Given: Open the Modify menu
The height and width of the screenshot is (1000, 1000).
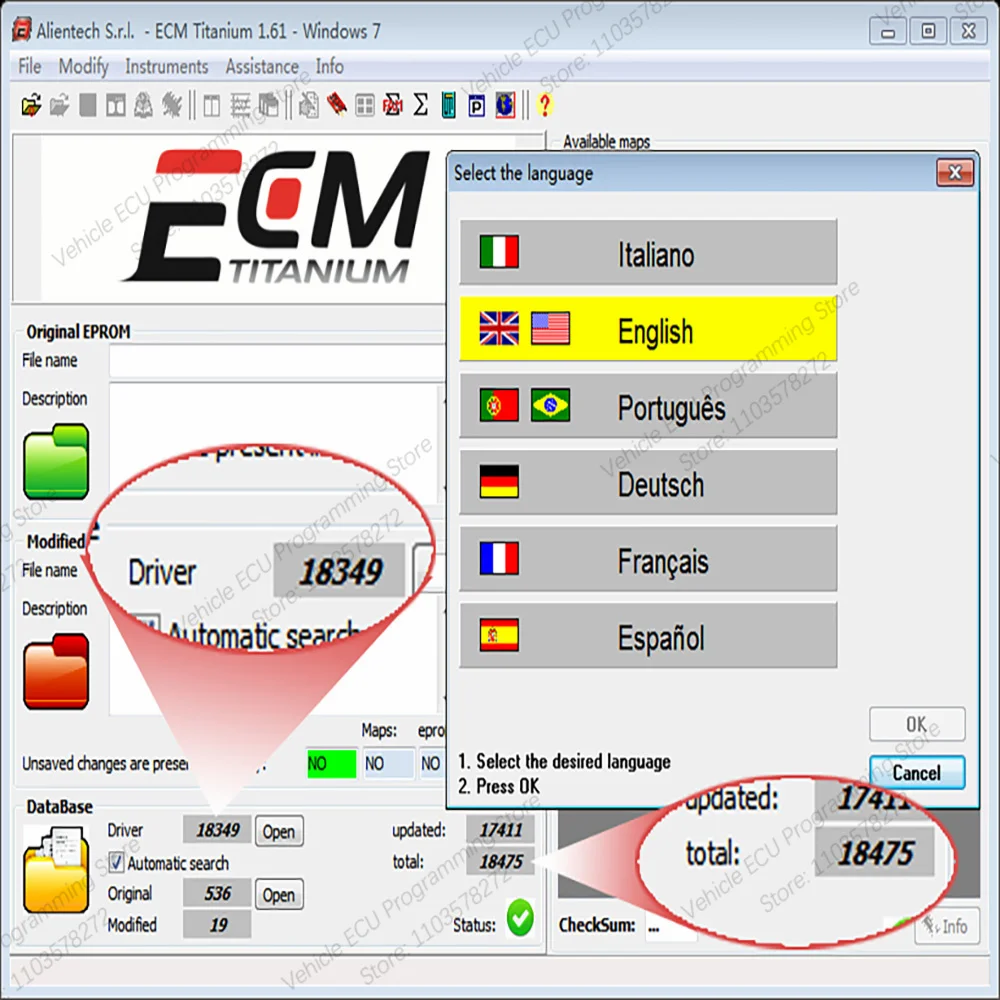Looking at the screenshot, I should point(83,67).
